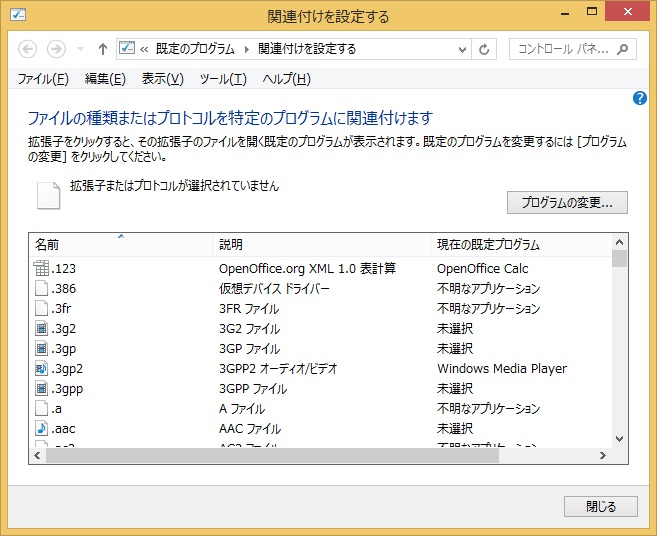Screen dimensions: 657x536
Task: Click the up-folder arrow in navigation bar
Action: [x=102, y=49]
